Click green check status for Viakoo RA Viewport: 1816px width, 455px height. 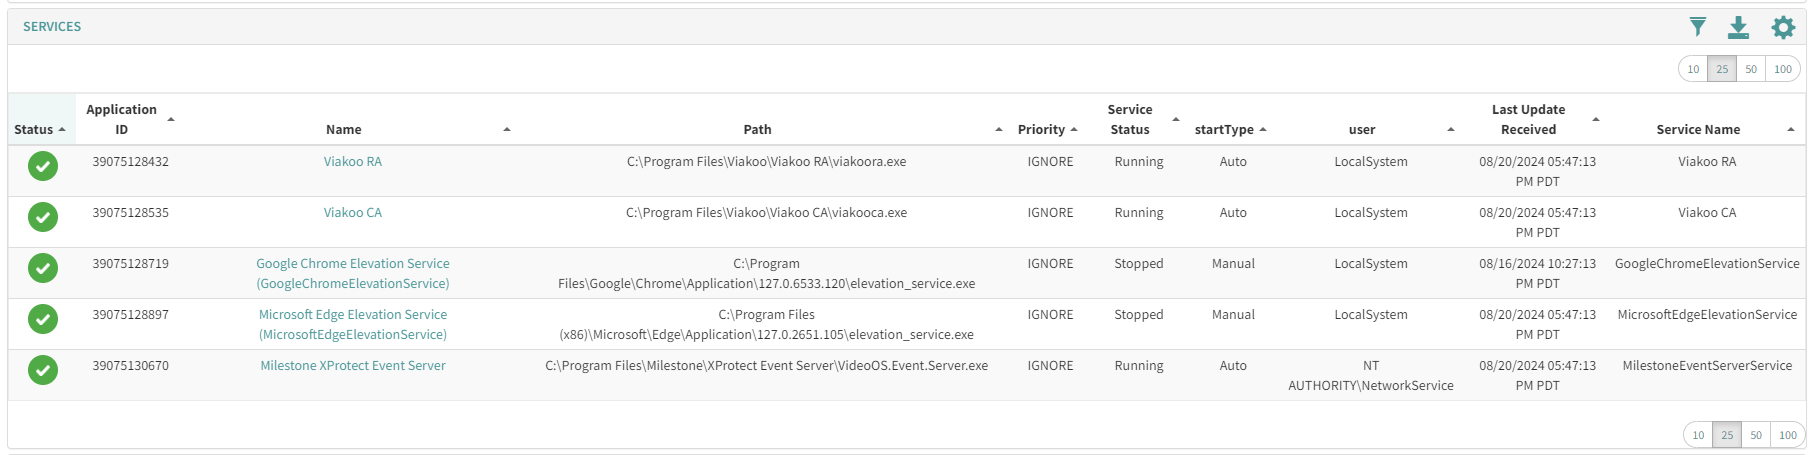point(43,166)
